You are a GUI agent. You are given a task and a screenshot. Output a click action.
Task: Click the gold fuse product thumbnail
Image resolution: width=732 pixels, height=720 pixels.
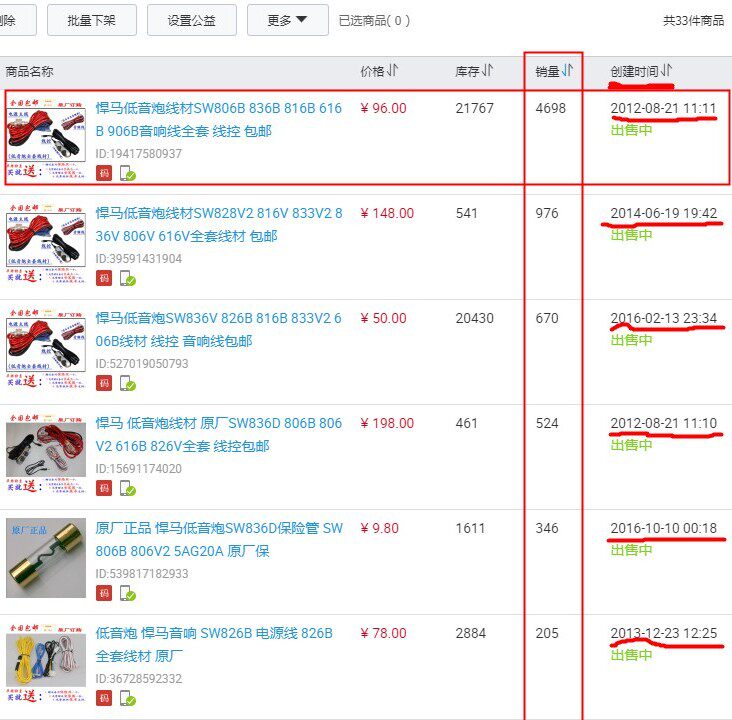click(46, 558)
